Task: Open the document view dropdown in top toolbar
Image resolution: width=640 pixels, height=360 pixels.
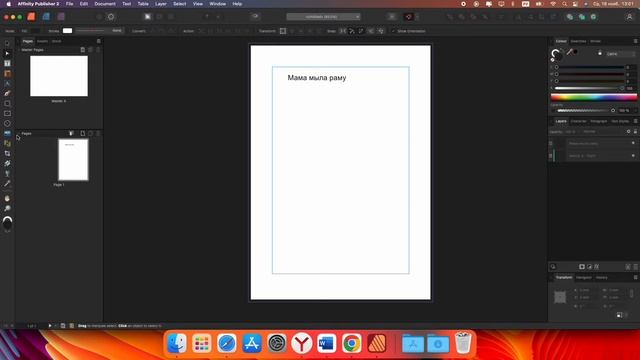Action: tap(323, 17)
